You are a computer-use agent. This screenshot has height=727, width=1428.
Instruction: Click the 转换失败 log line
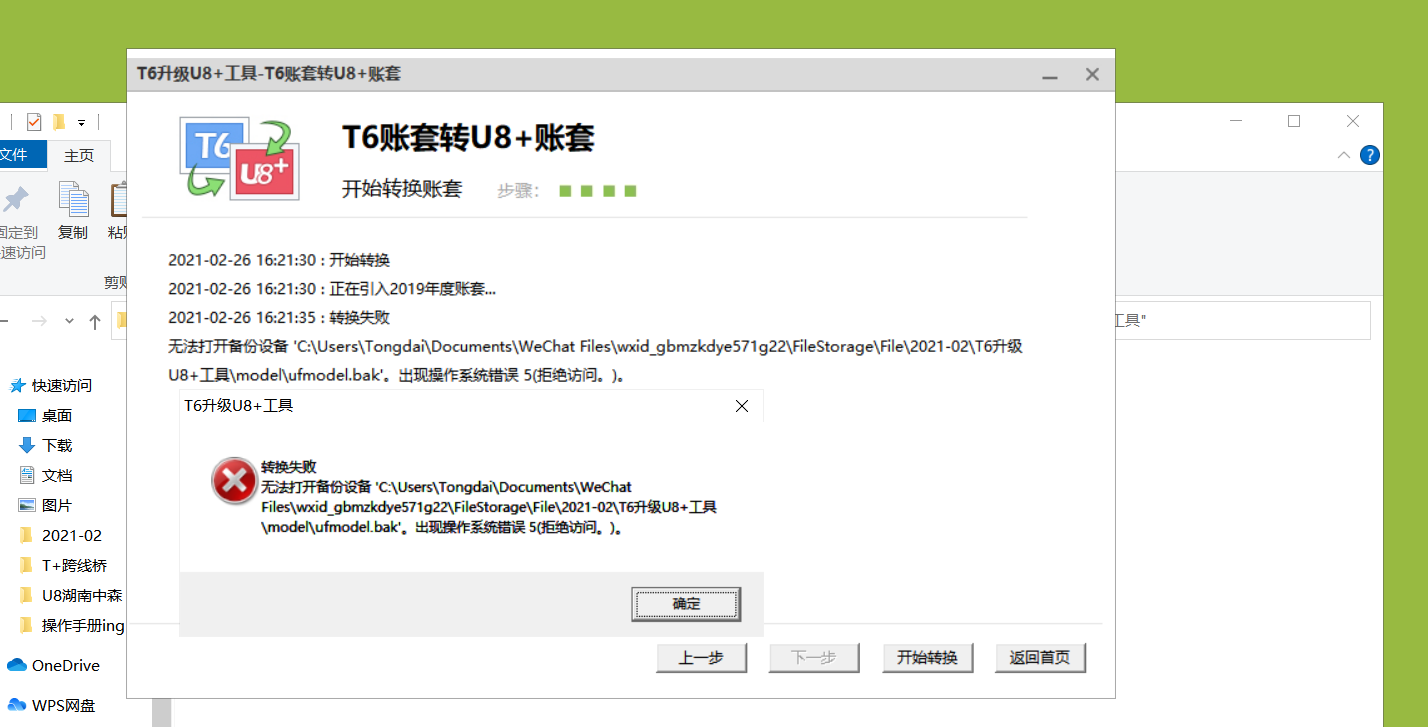click(x=279, y=318)
